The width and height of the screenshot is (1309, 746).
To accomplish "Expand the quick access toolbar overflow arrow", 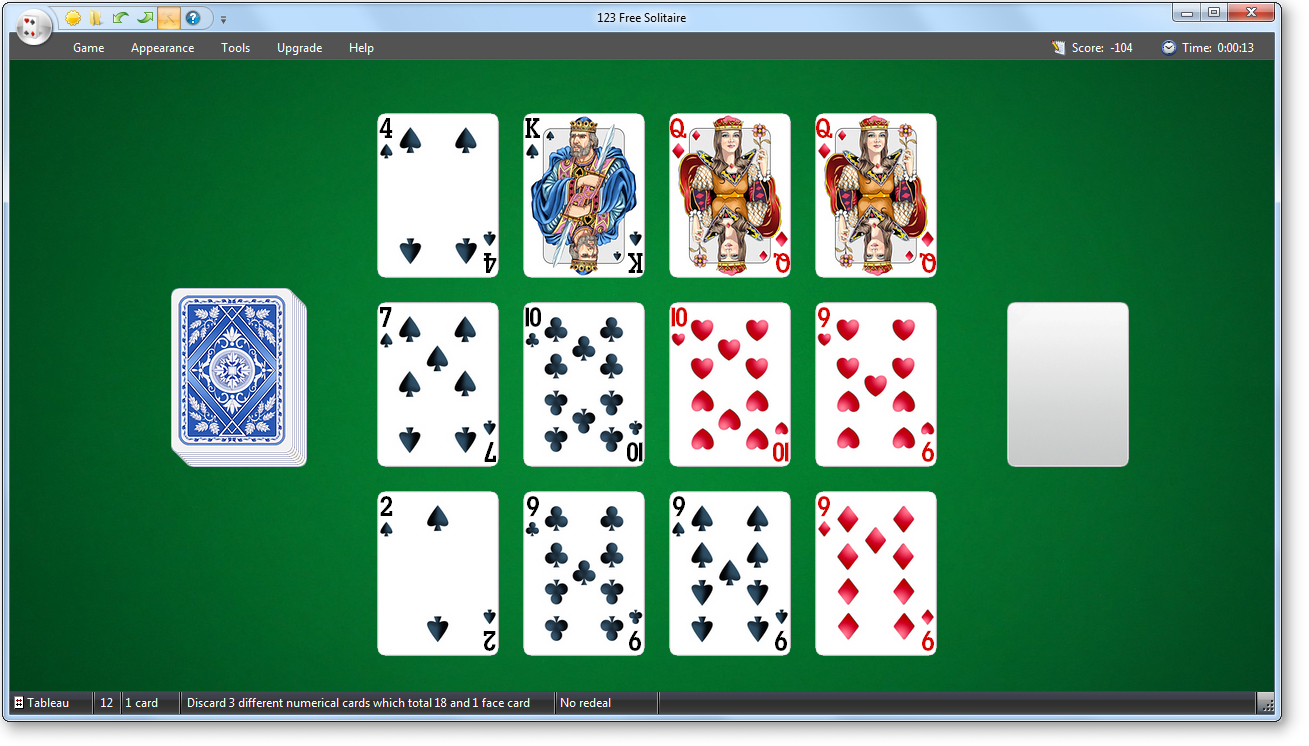I will click(223, 18).
